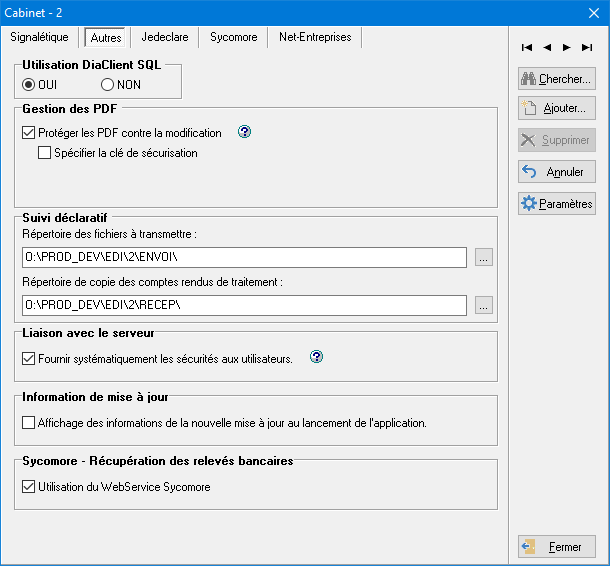Browse for the RECEP copy directory
This screenshot has width=610, height=566.
[x=484, y=304]
